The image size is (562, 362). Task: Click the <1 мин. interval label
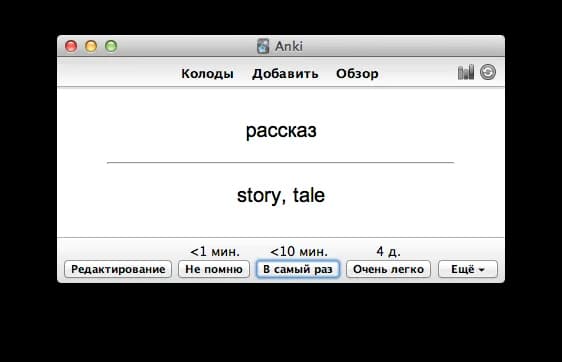click(215, 252)
